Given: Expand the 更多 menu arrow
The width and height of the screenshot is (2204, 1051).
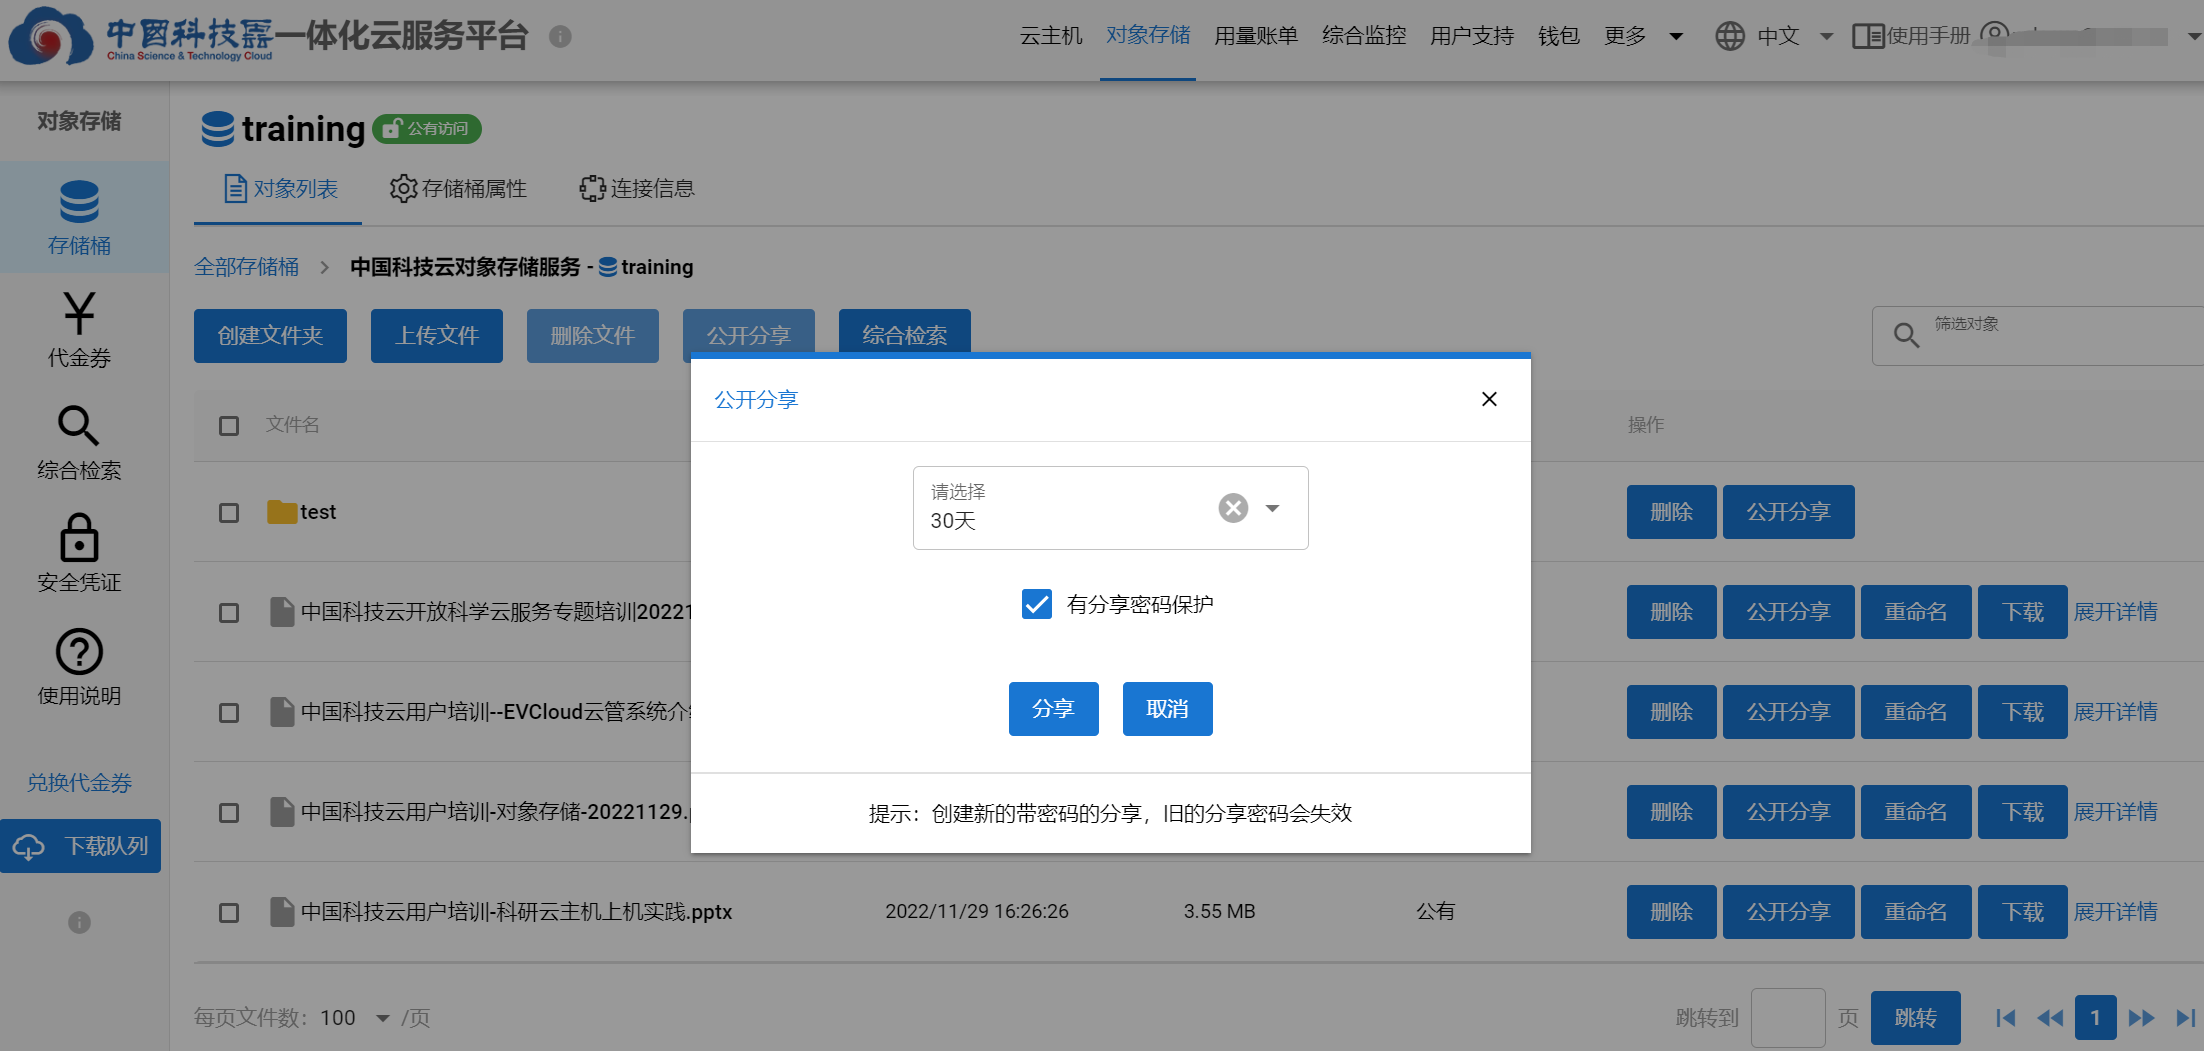Looking at the screenshot, I should (x=1676, y=37).
